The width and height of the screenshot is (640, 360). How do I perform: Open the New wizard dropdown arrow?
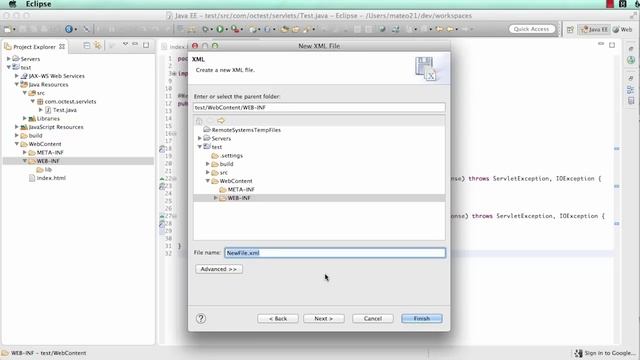coord(14,29)
